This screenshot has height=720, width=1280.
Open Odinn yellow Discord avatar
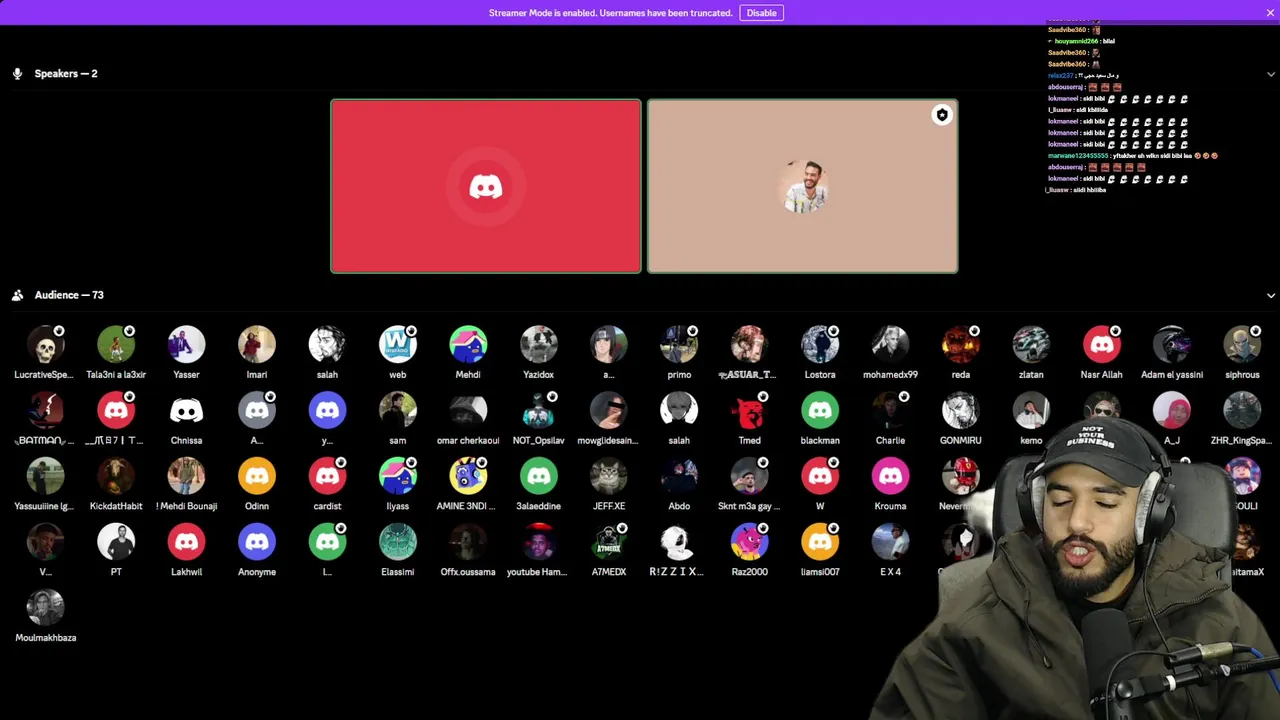[x=257, y=476]
